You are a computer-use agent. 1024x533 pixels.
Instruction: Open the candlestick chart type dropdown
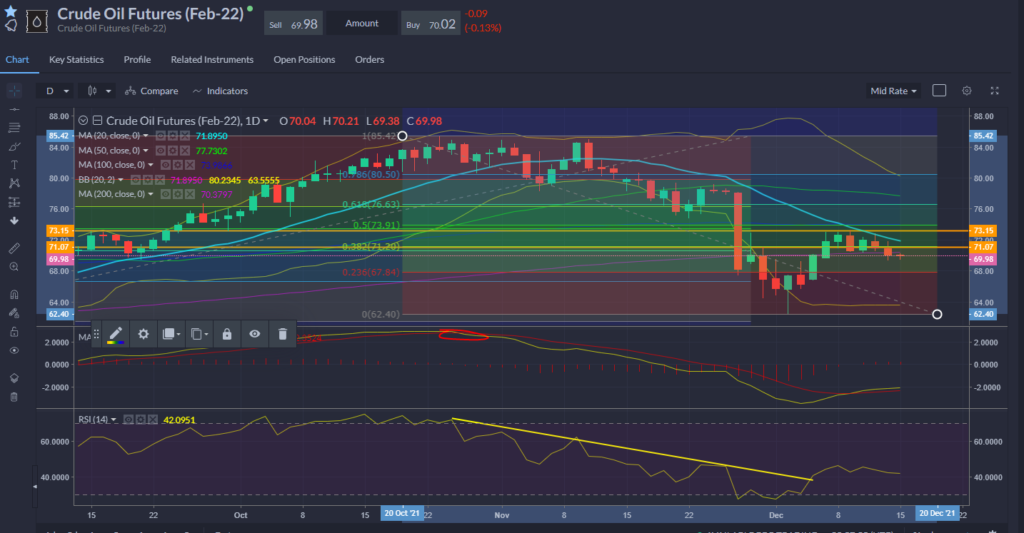(x=99, y=91)
